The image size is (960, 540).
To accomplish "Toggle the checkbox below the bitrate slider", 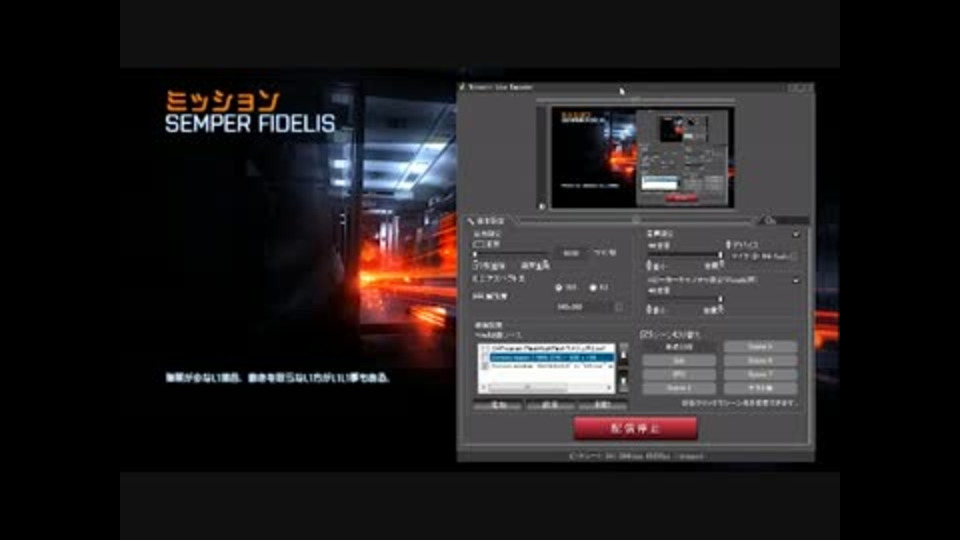I will coord(477,266).
